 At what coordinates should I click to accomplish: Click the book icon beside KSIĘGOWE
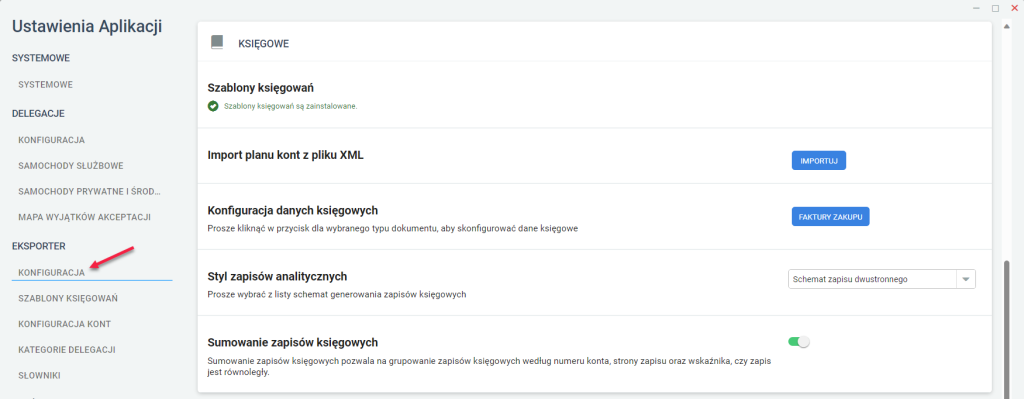(x=217, y=42)
